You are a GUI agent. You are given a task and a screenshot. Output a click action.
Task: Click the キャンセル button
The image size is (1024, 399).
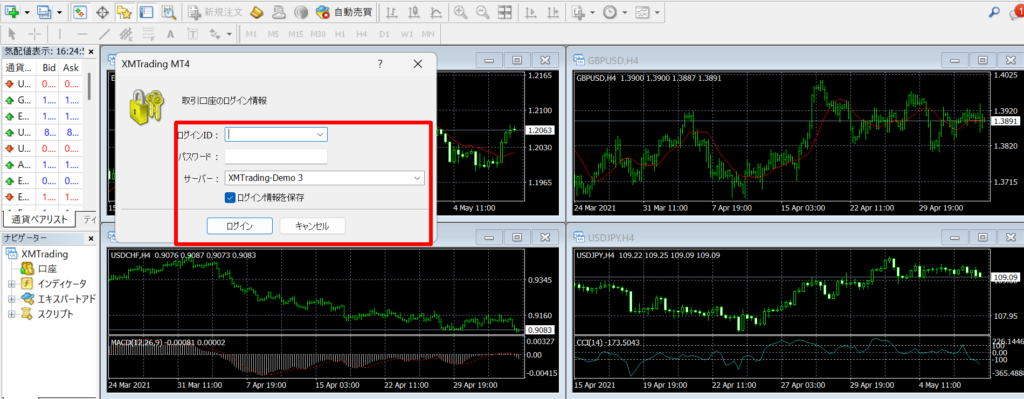312,226
